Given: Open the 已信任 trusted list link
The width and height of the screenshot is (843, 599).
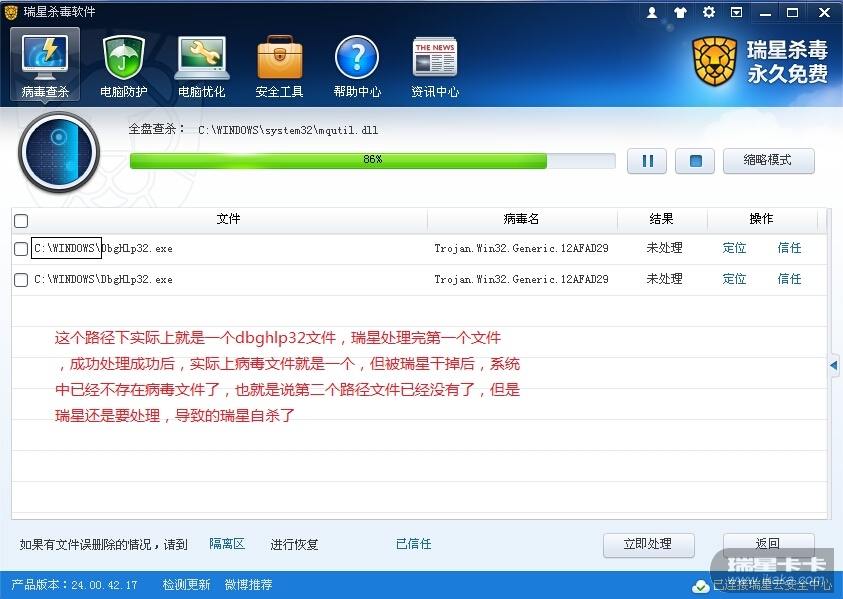Looking at the screenshot, I should [413, 544].
